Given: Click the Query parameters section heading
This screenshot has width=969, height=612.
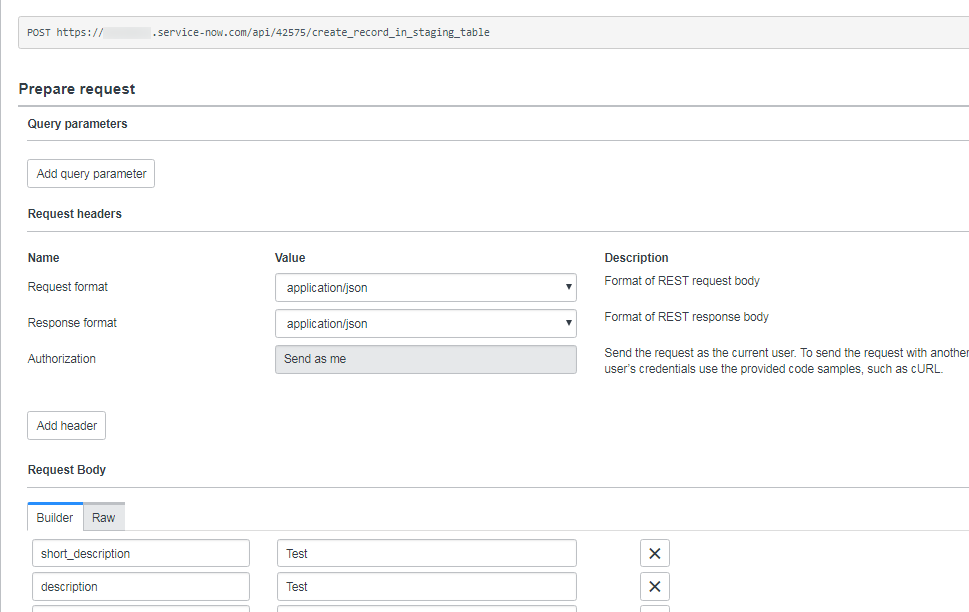Looking at the screenshot, I should [x=78, y=124].
